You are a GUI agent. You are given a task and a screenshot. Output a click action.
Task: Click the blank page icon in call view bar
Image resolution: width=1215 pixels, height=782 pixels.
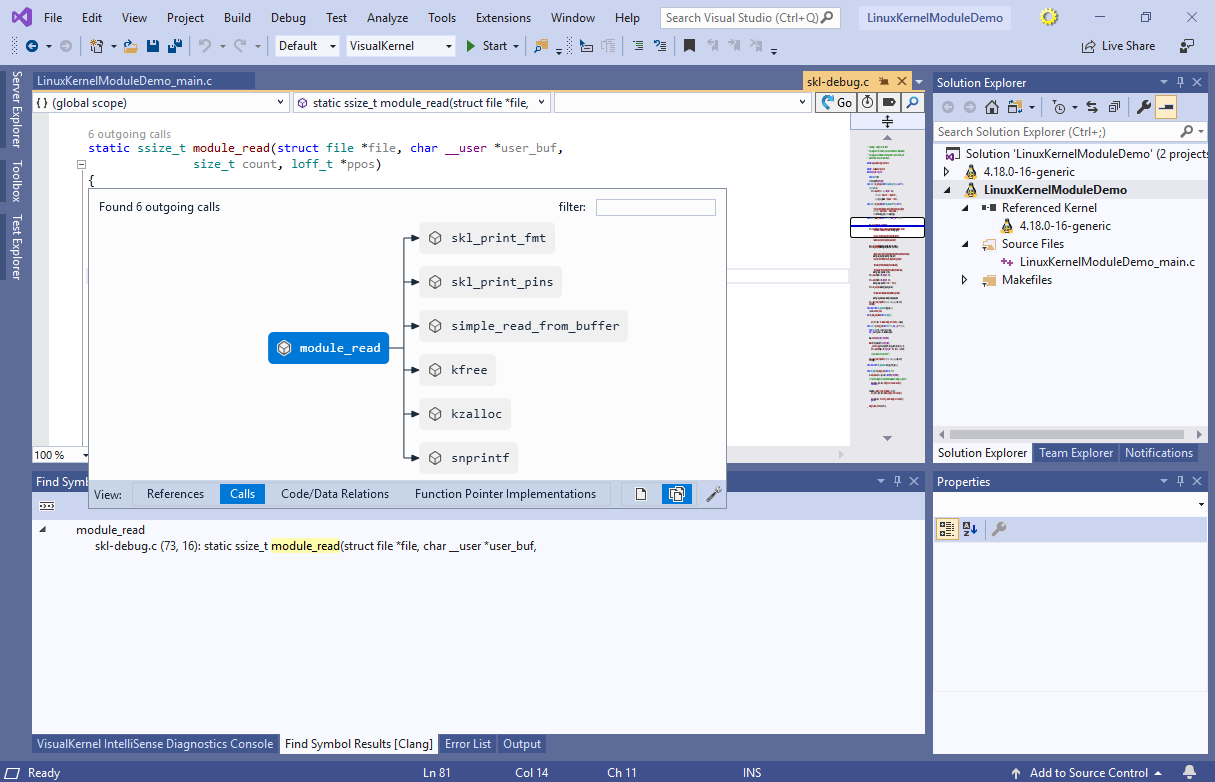click(641, 494)
